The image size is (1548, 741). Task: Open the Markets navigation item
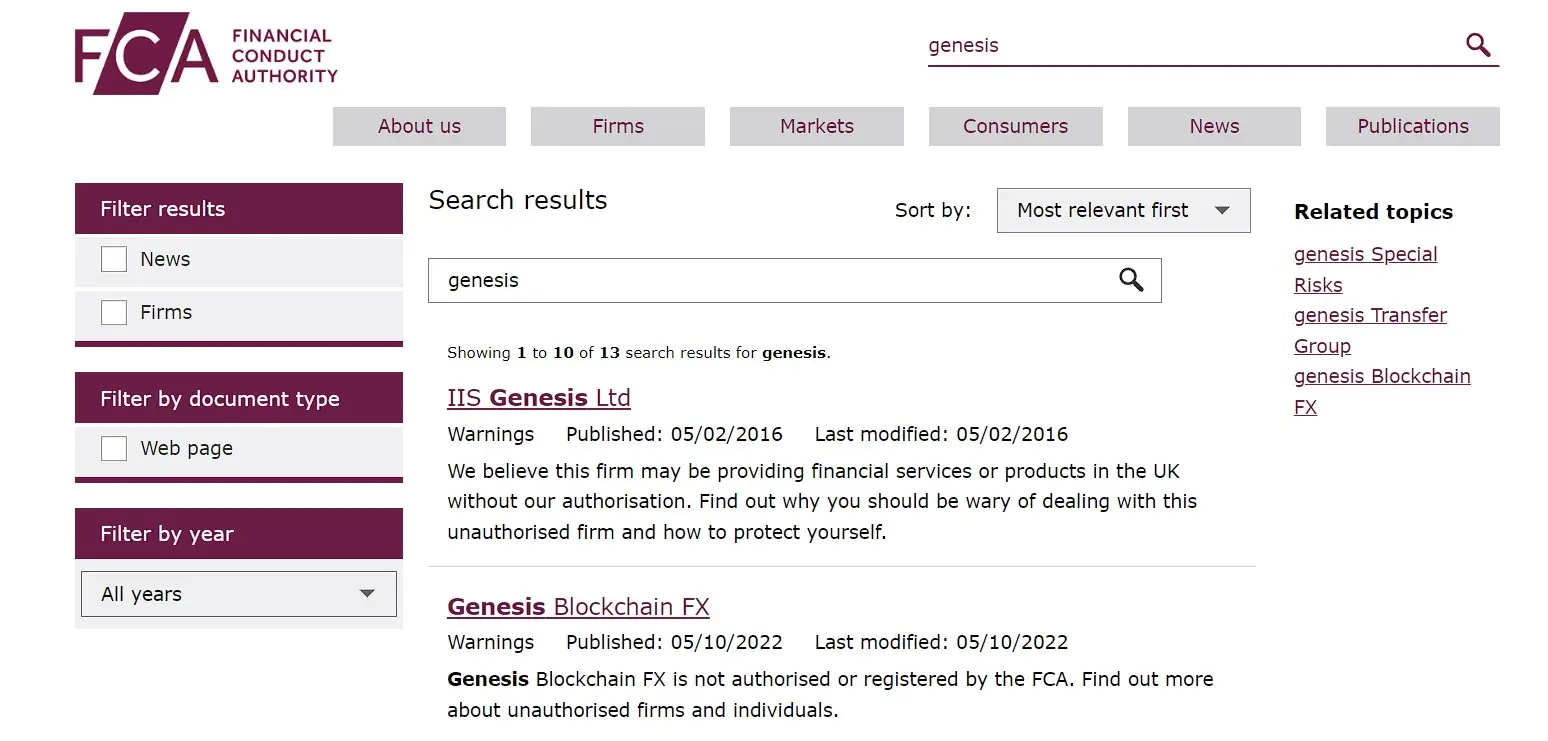coord(816,126)
